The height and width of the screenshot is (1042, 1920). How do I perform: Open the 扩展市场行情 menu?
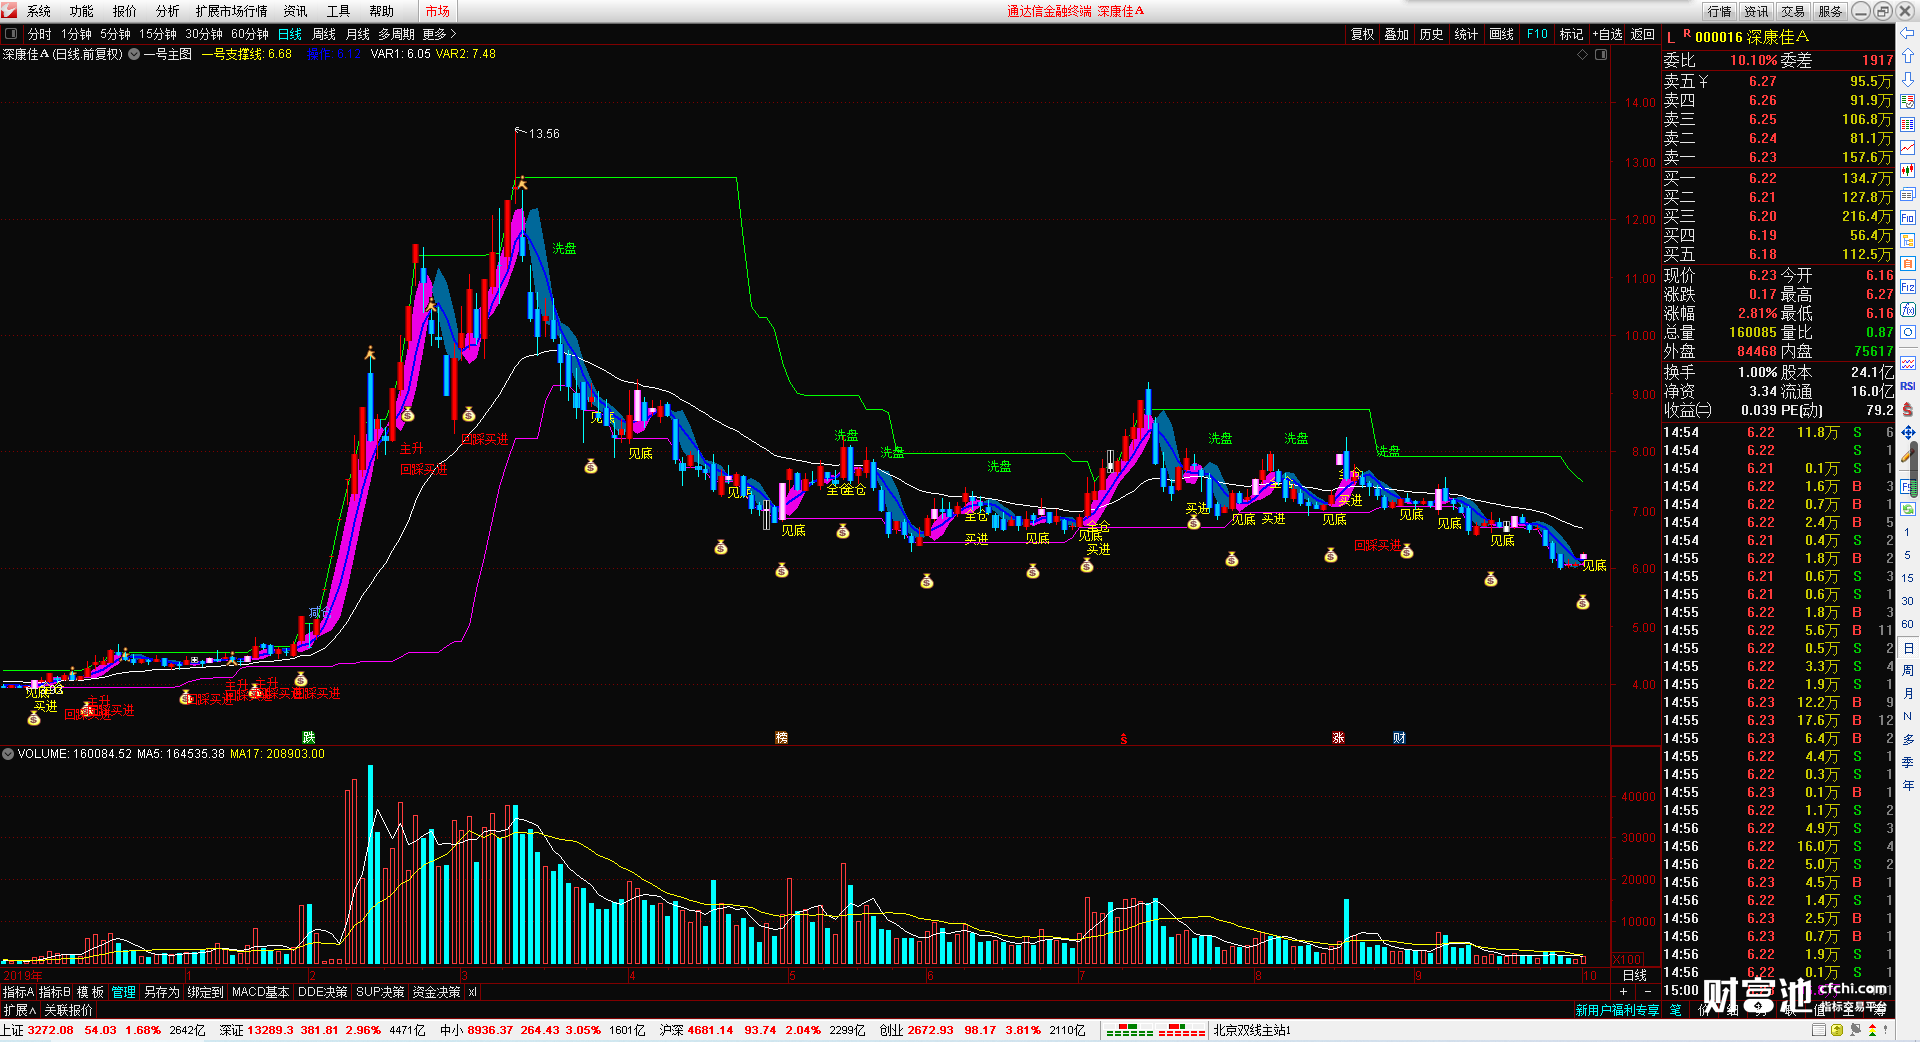tap(232, 11)
